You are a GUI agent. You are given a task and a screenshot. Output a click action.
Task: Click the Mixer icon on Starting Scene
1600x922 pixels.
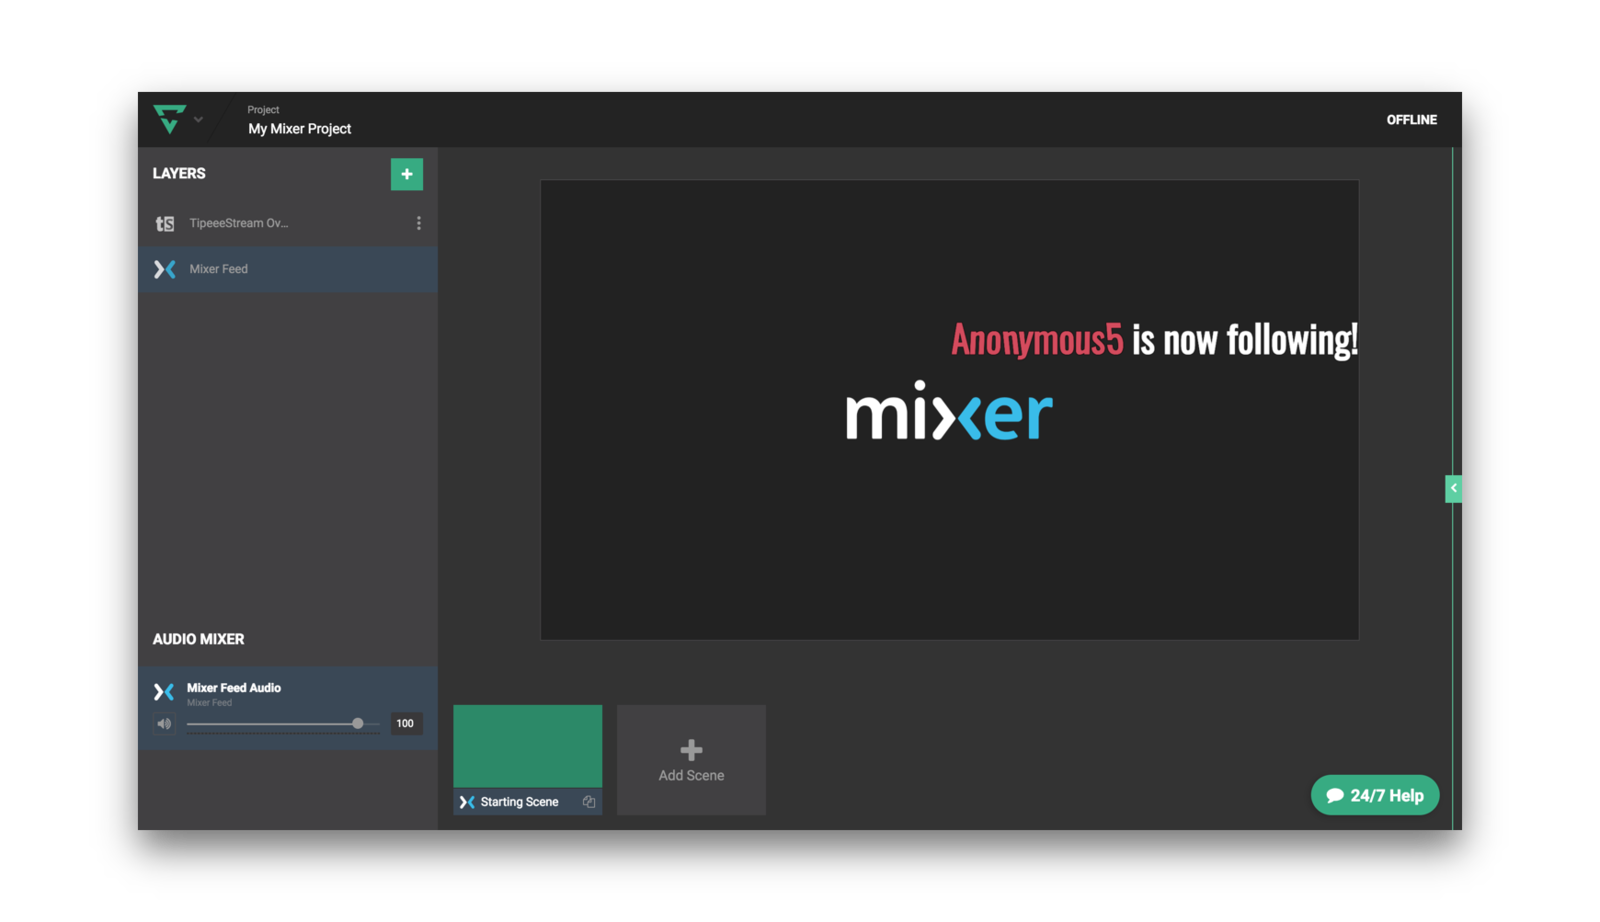[467, 802]
